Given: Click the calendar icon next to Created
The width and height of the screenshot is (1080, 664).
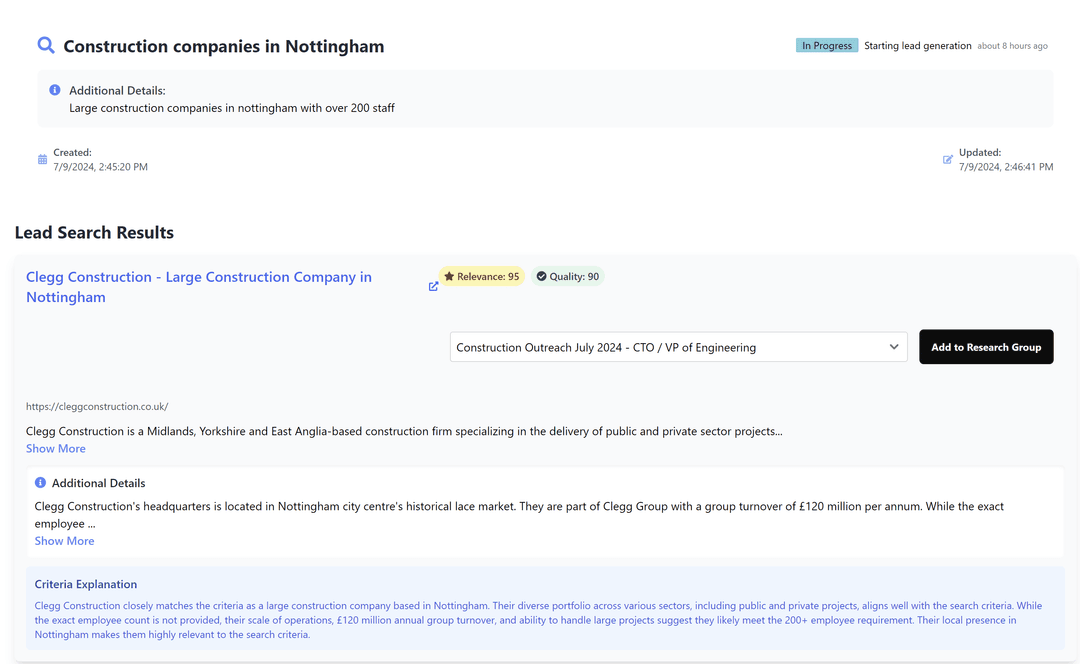Looking at the screenshot, I should point(42,159).
